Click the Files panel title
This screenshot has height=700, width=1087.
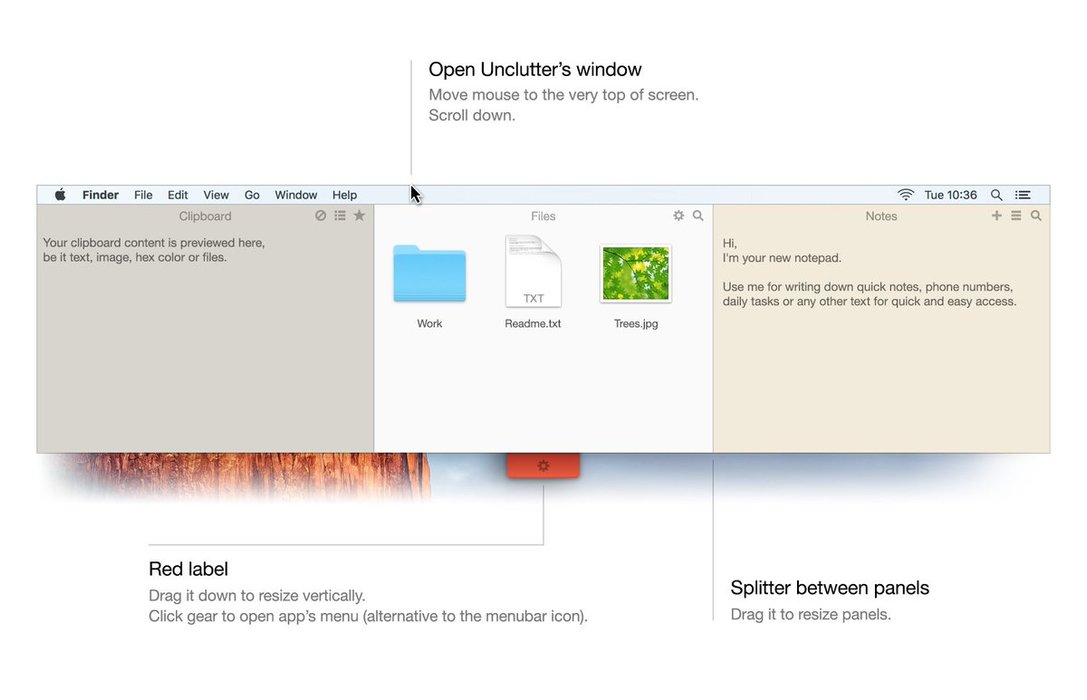(544, 216)
